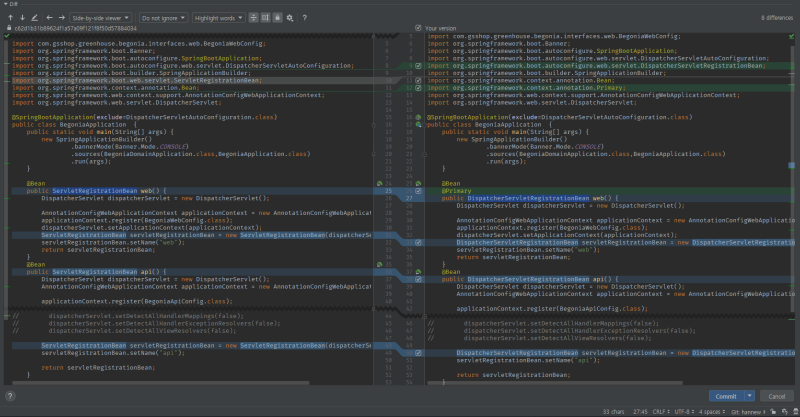Click Spring bean gutter icon at right line 16
This screenshot has width=800, height=417.
coord(418,117)
